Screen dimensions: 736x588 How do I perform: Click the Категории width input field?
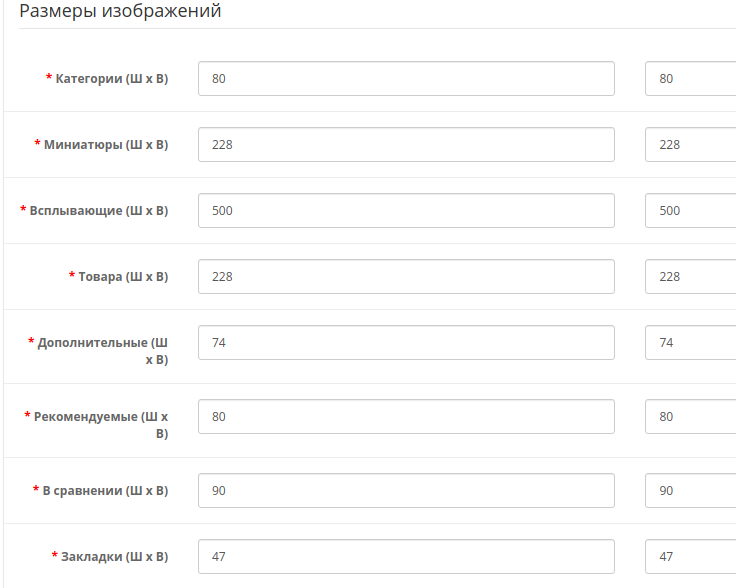click(406, 79)
